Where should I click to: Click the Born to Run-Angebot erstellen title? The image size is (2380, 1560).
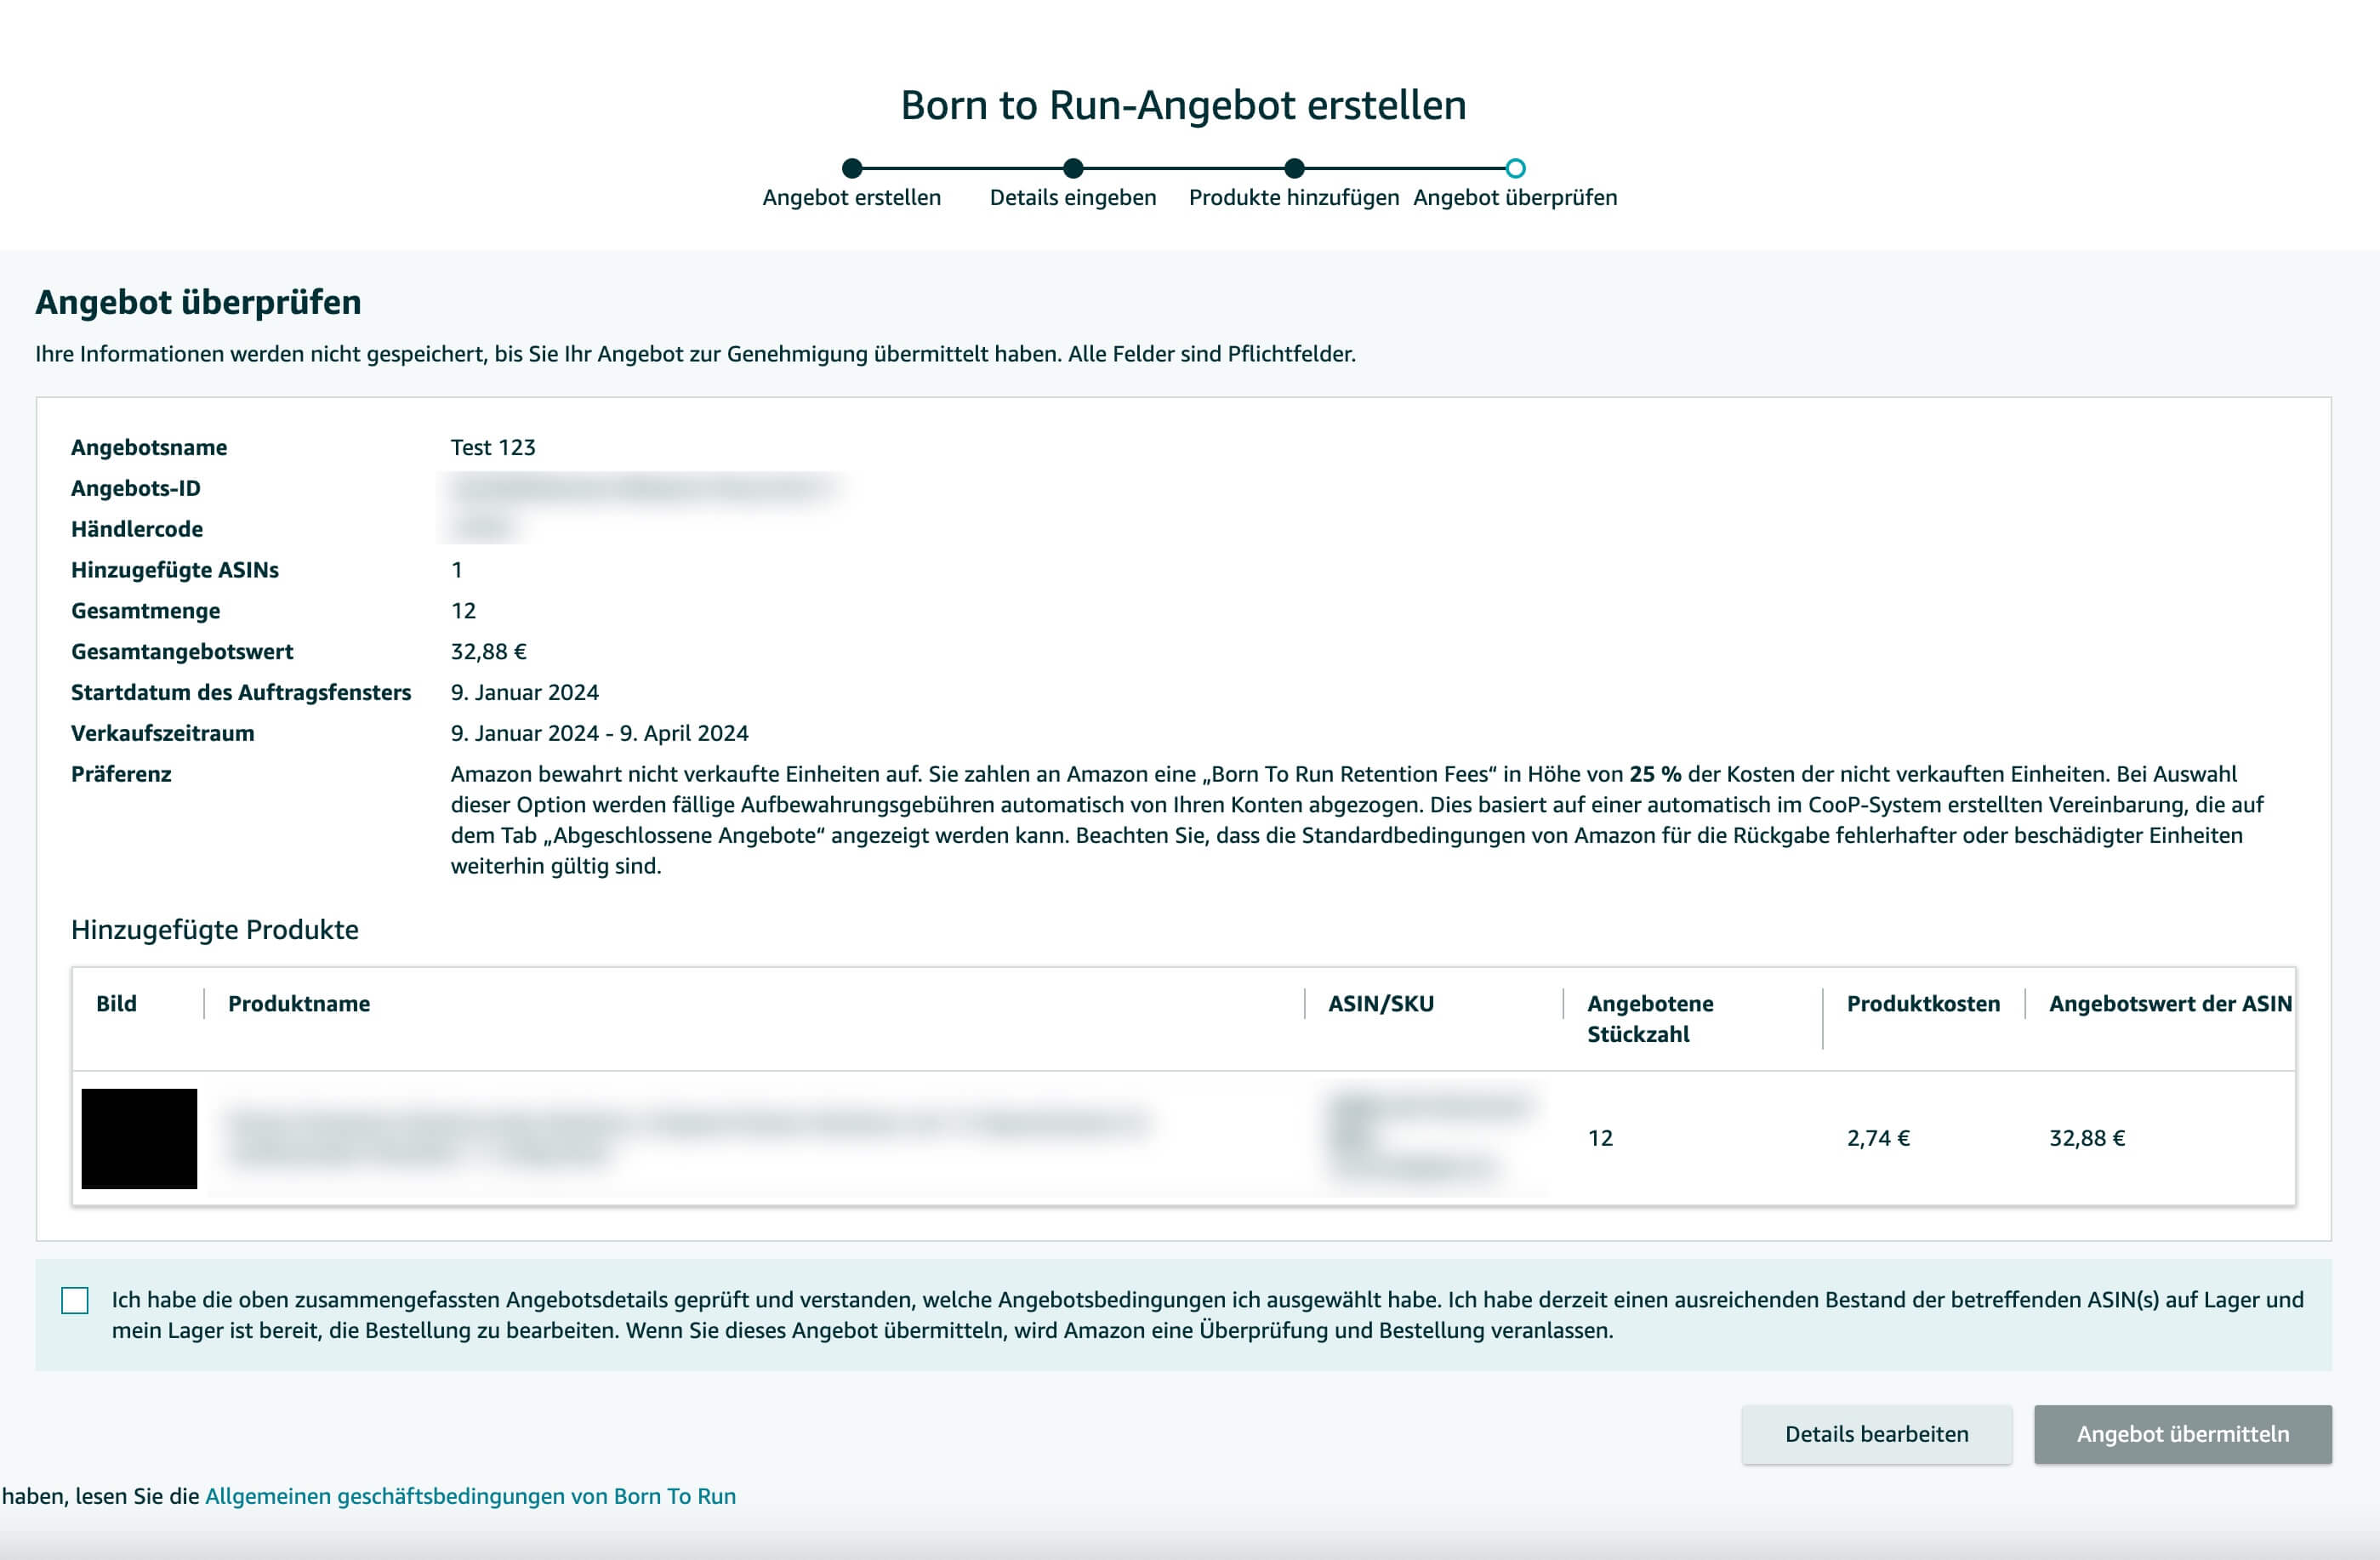1184,105
